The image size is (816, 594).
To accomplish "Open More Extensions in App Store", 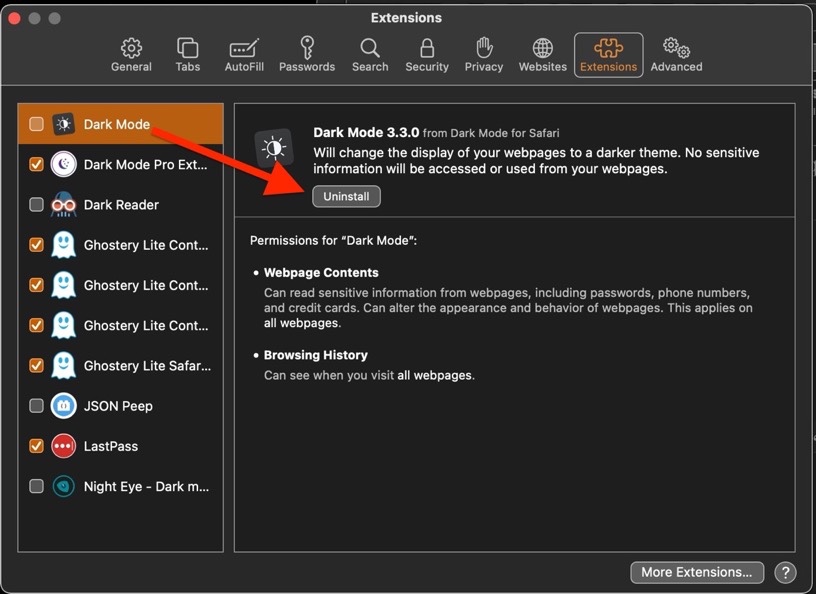I will (x=697, y=572).
